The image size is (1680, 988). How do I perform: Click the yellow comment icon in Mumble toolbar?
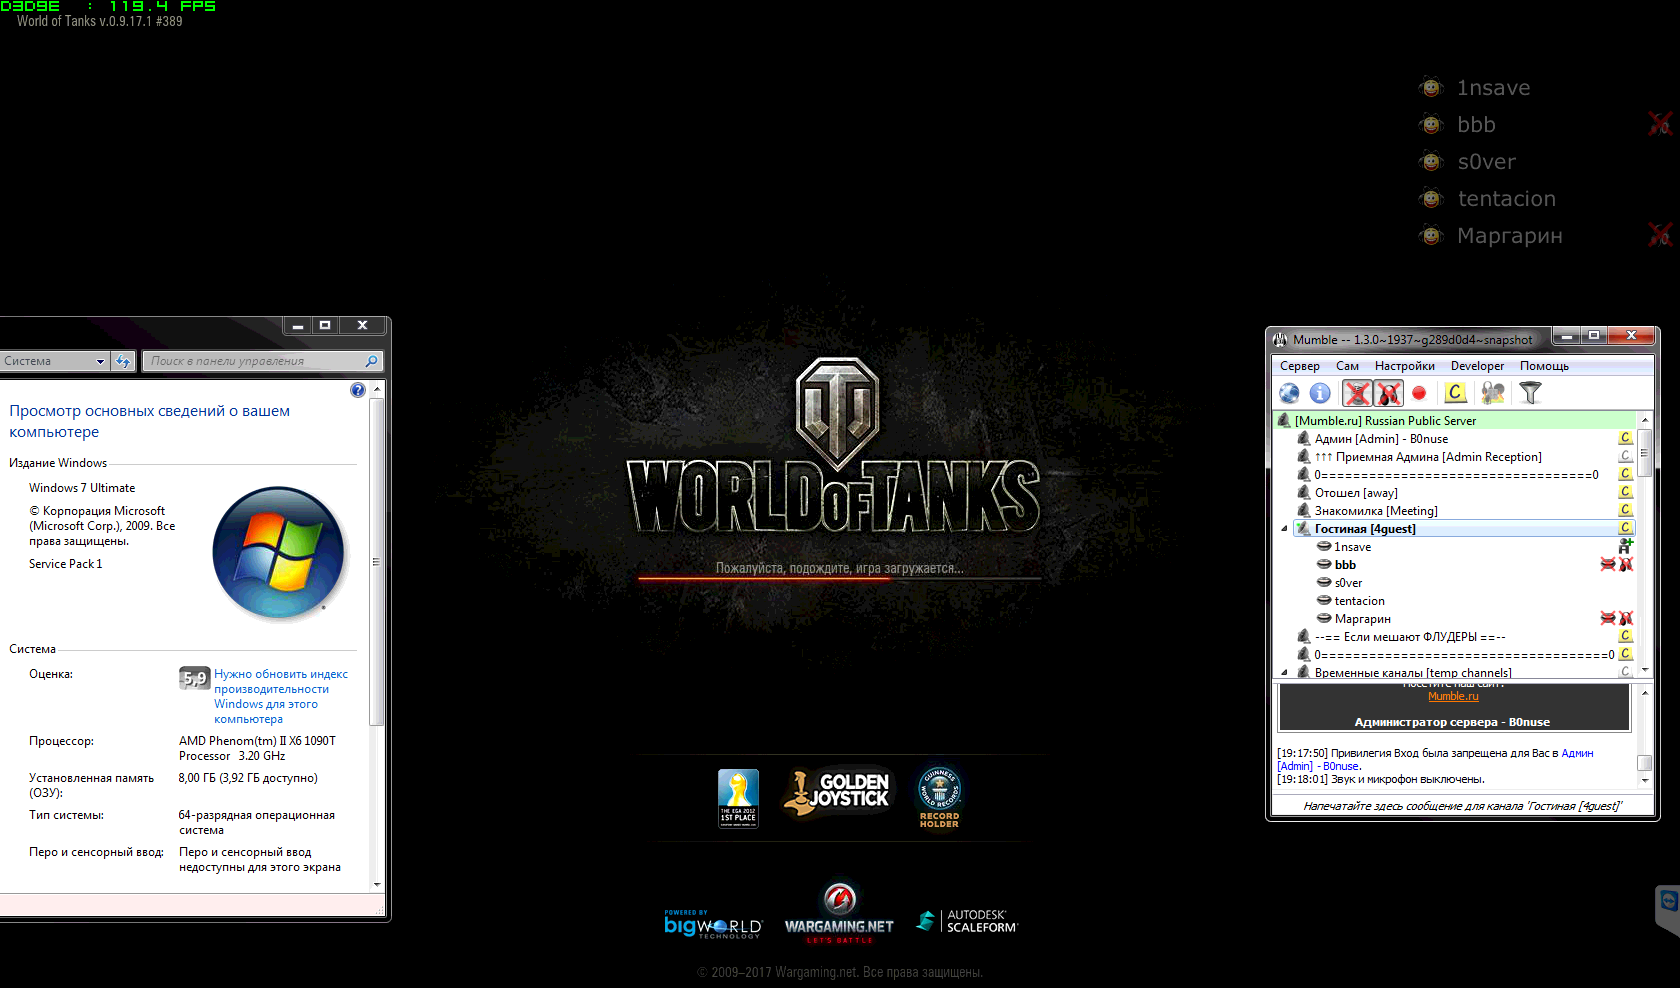pyautogui.click(x=1455, y=394)
